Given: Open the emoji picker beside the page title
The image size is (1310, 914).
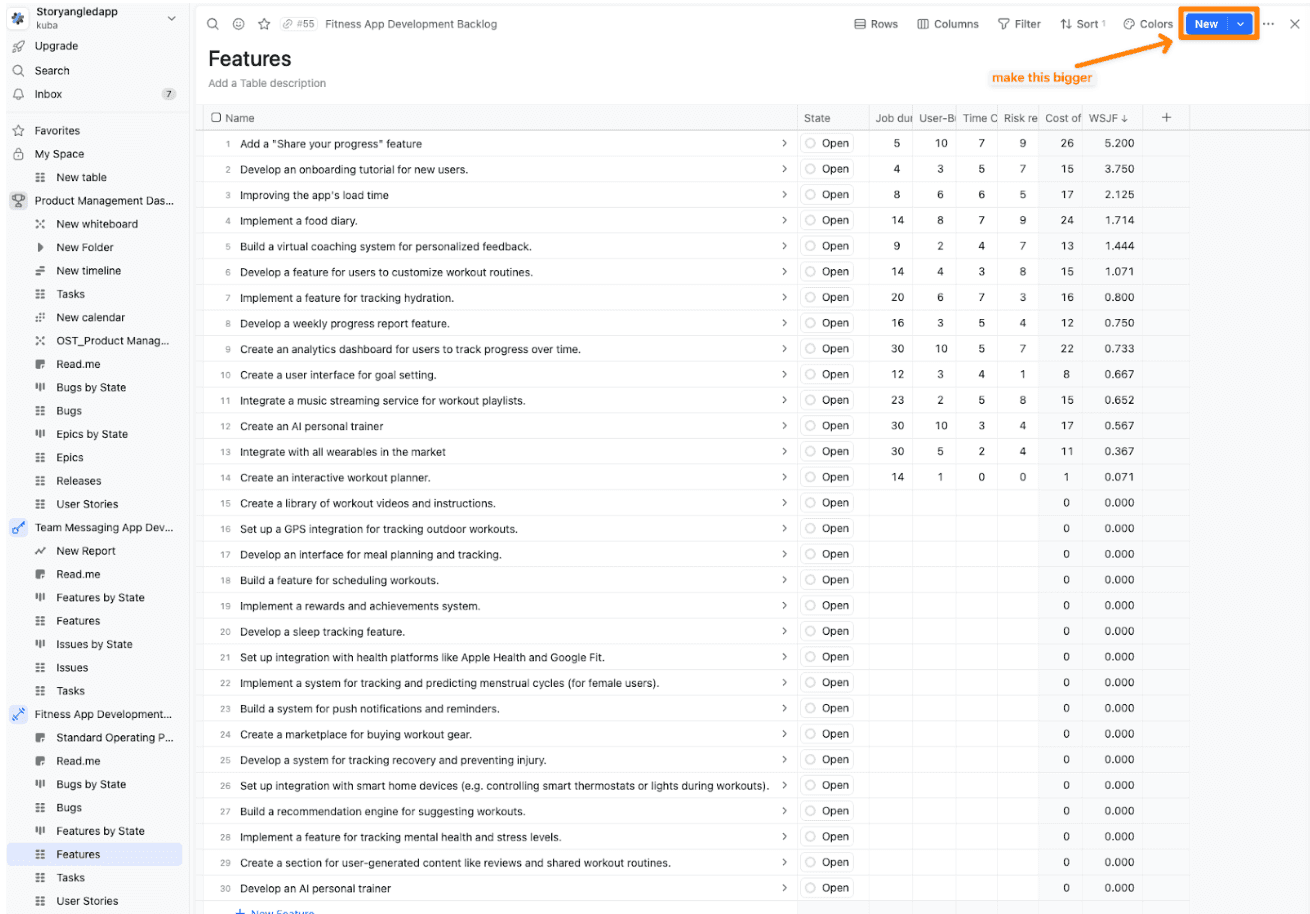Looking at the screenshot, I should coord(237,24).
